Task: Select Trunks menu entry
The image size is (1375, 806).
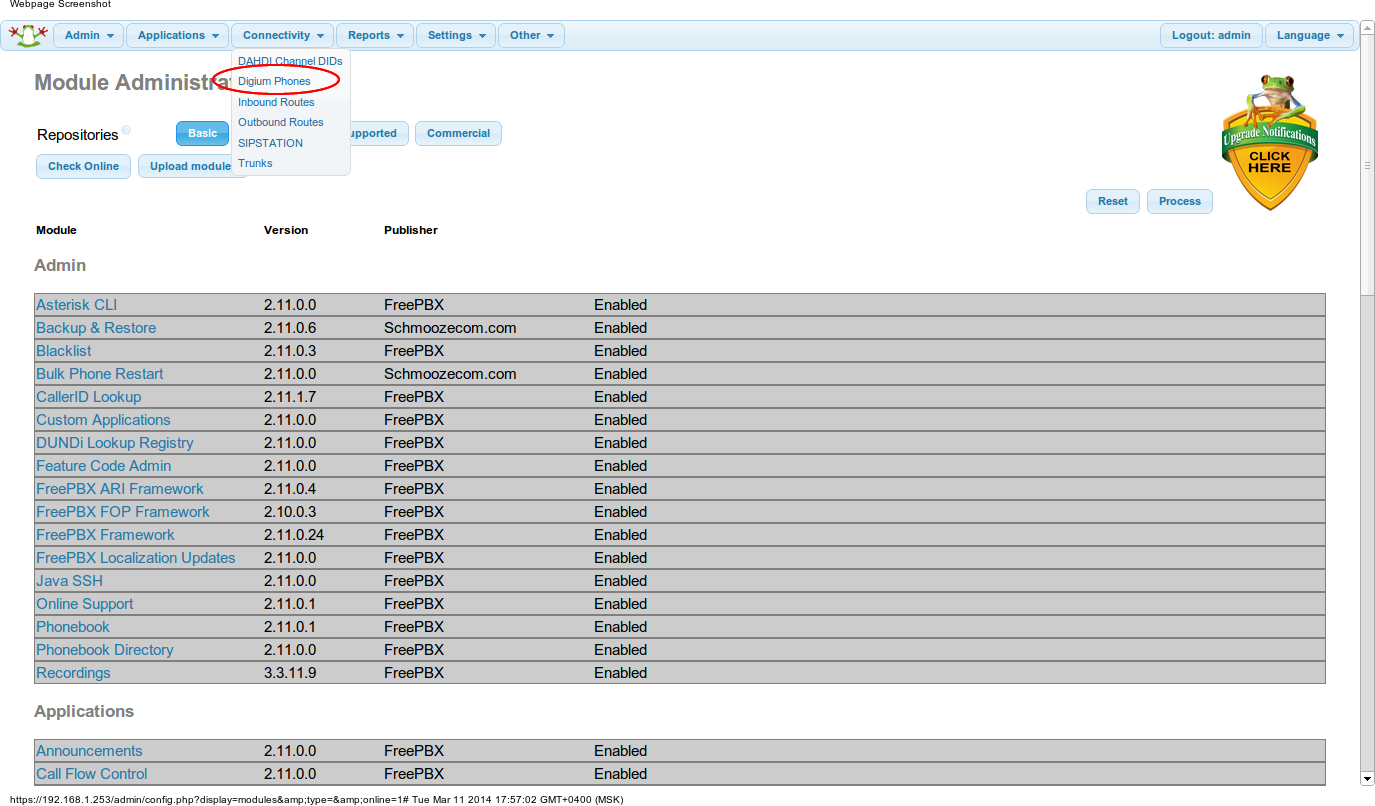Action: [255, 163]
